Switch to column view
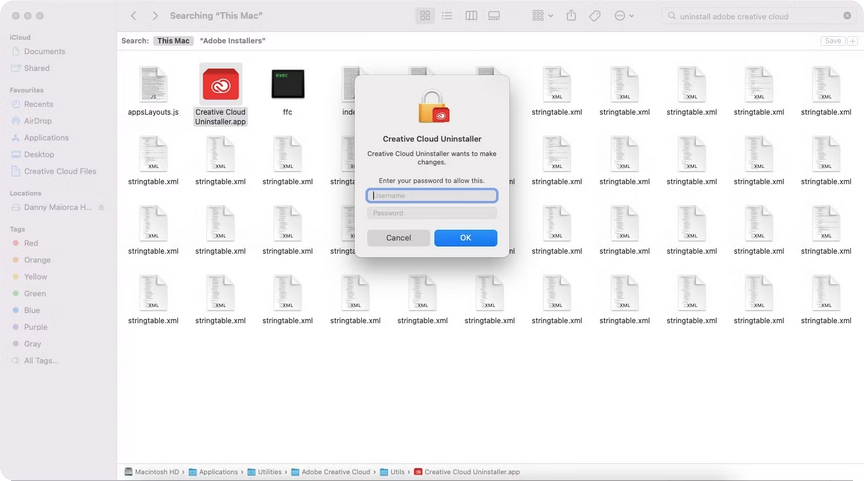The width and height of the screenshot is (864, 481). 470,16
